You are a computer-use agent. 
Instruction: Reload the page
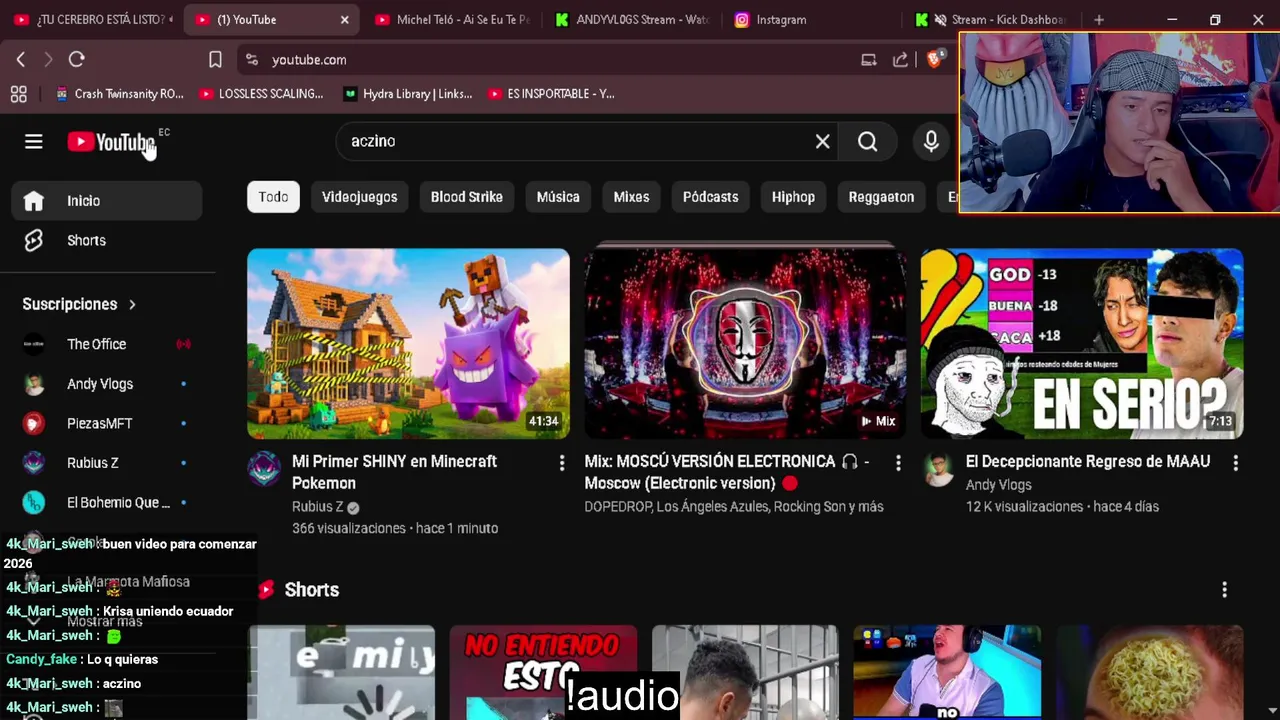point(76,60)
